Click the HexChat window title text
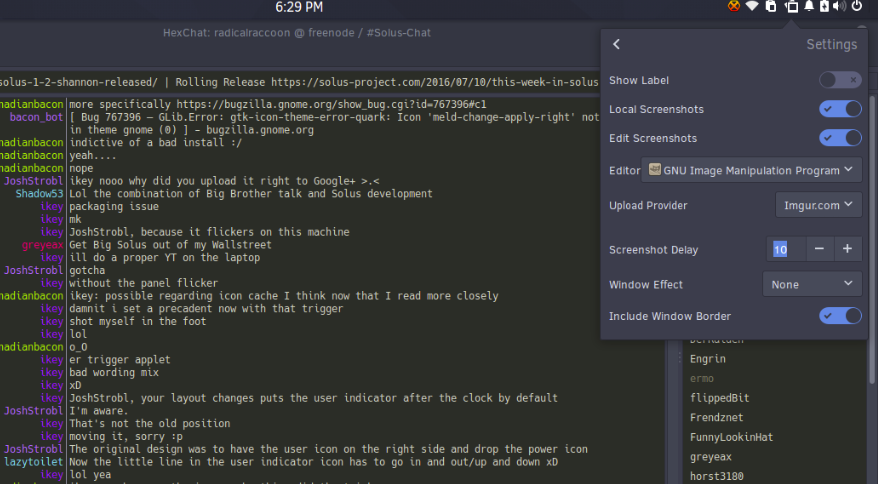The height and width of the screenshot is (484, 878). click(297, 32)
